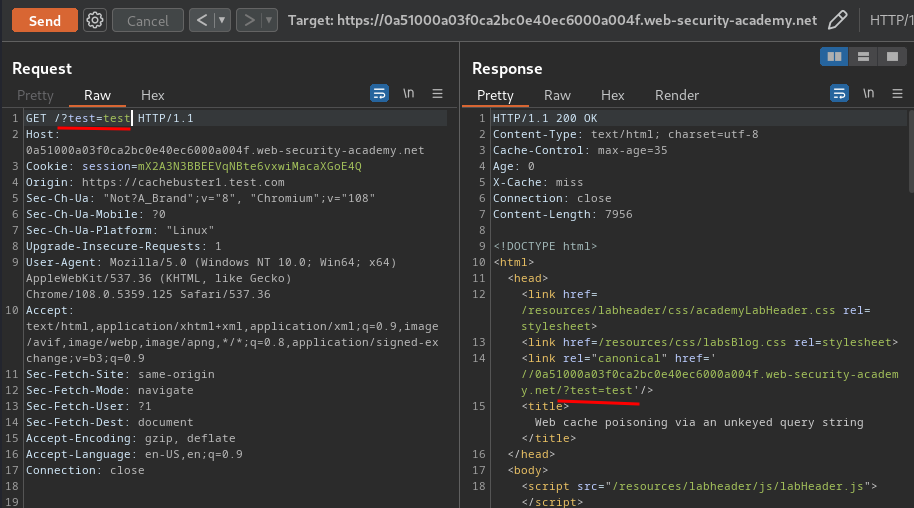Image resolution: width=914 pixels, height=508 pixels.
Task: Click the canonical link with ?test=test
Action: click(710, 374)
